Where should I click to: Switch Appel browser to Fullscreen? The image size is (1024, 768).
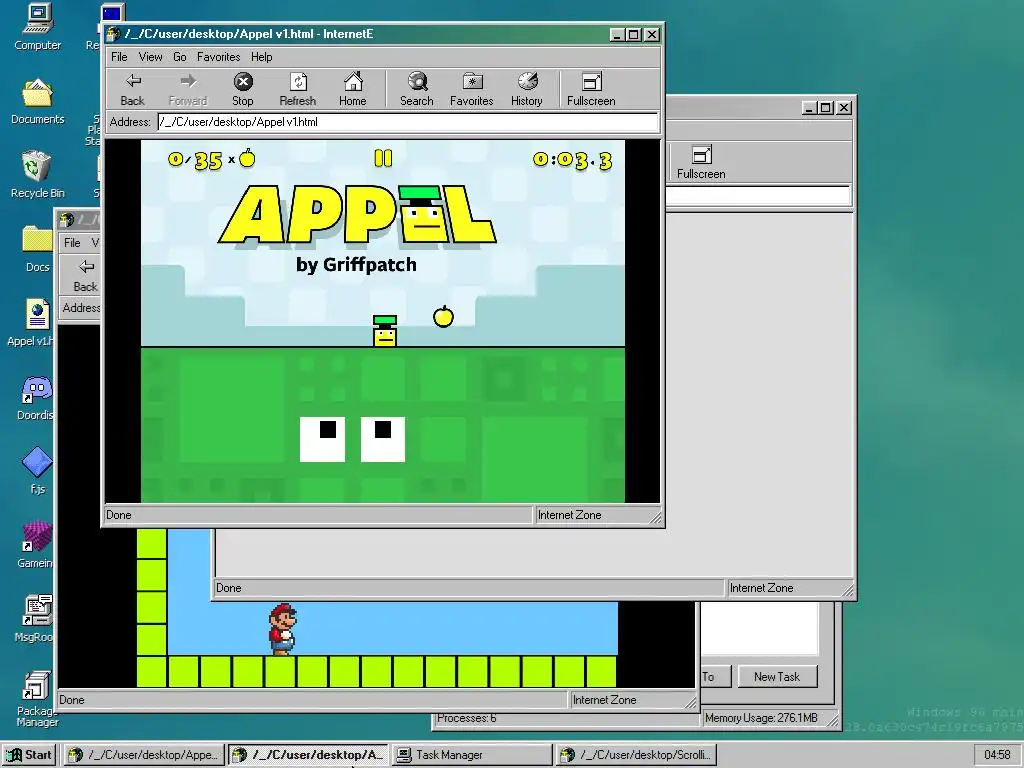(x=591, y=89)
